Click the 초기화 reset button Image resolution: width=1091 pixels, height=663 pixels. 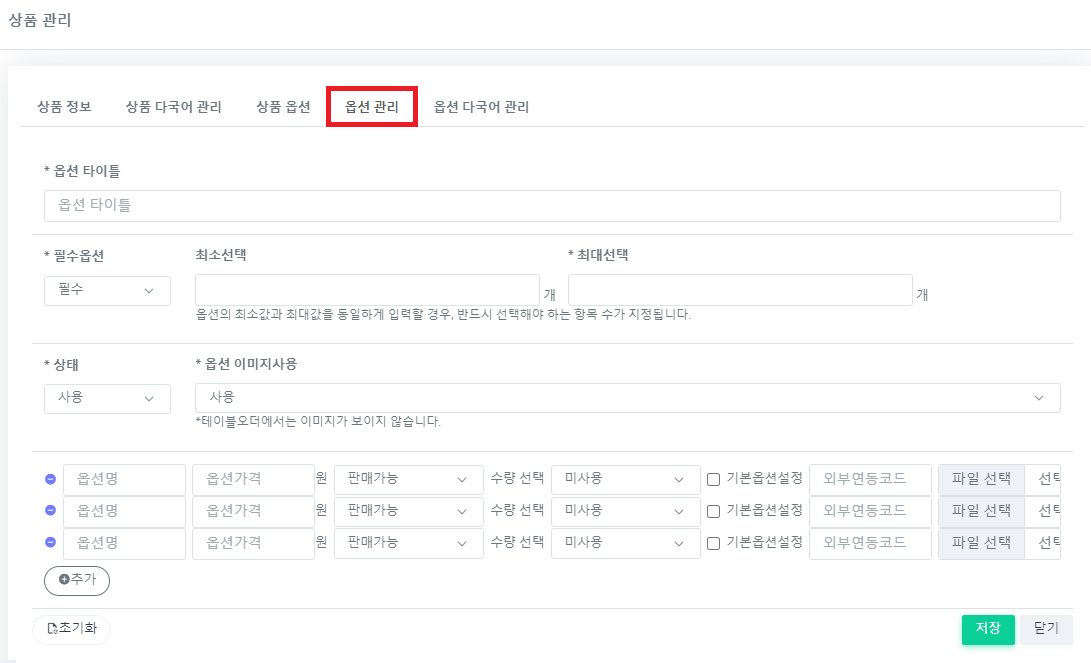pos(72,629)
